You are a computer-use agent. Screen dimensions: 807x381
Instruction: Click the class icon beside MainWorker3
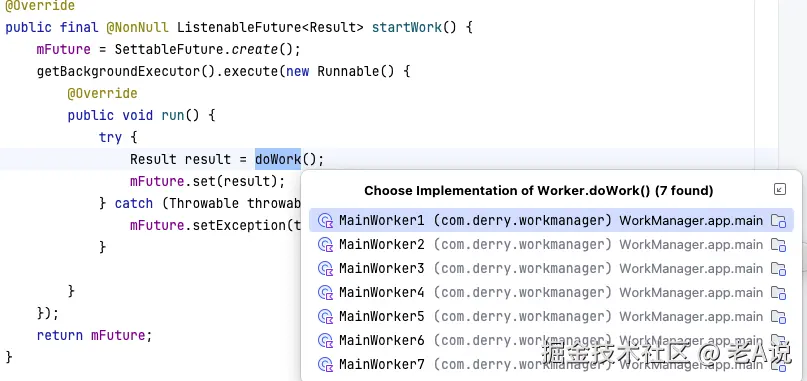326,269
